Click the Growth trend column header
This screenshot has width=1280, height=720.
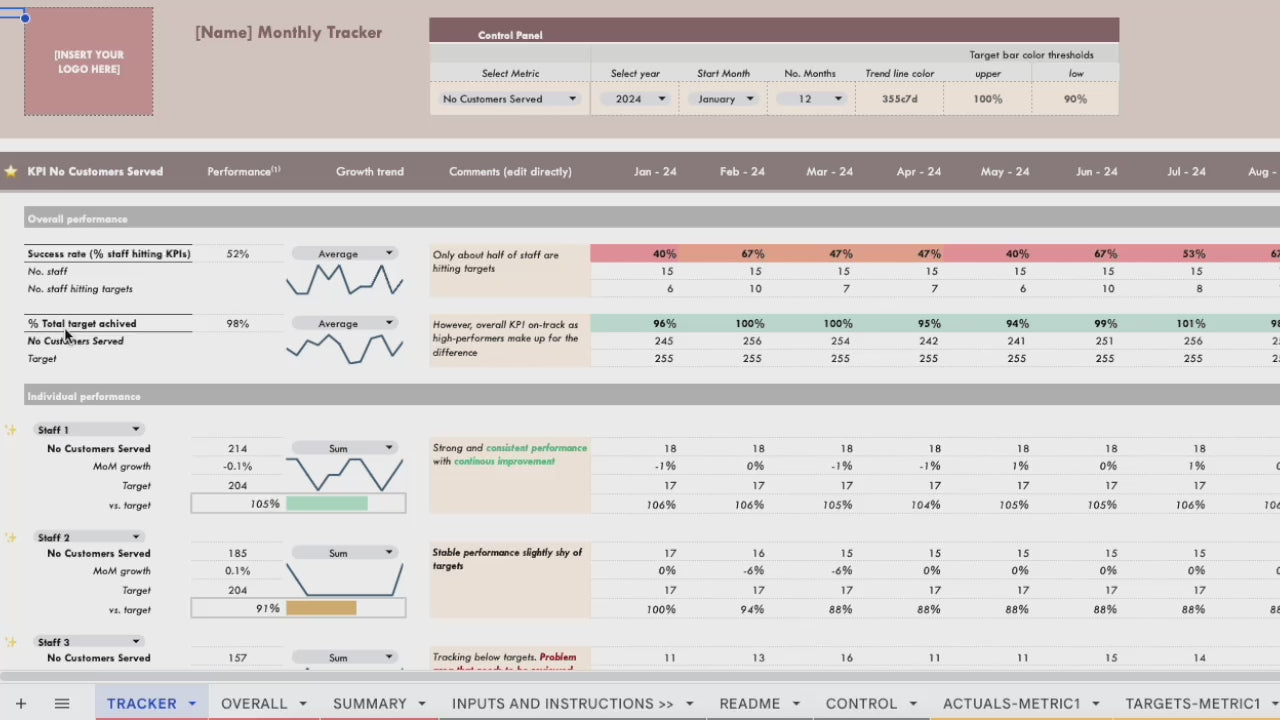(370, 172)
